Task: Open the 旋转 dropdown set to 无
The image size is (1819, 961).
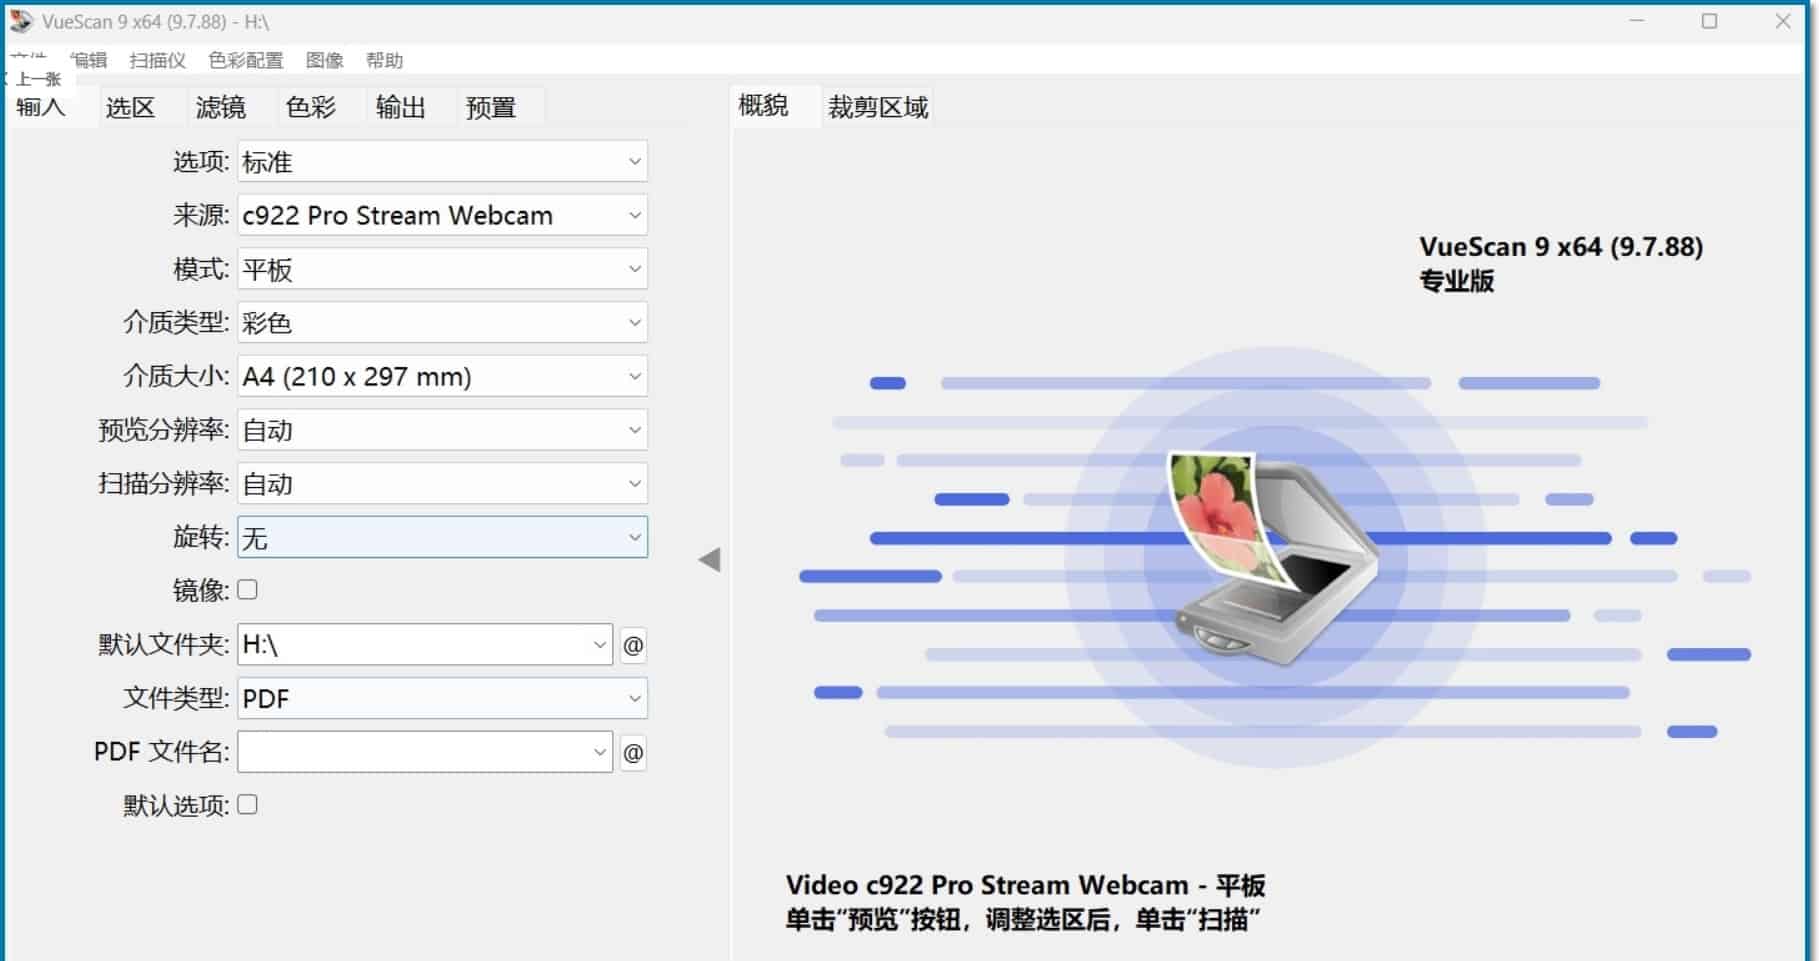Action: click(x=442, y=537)
